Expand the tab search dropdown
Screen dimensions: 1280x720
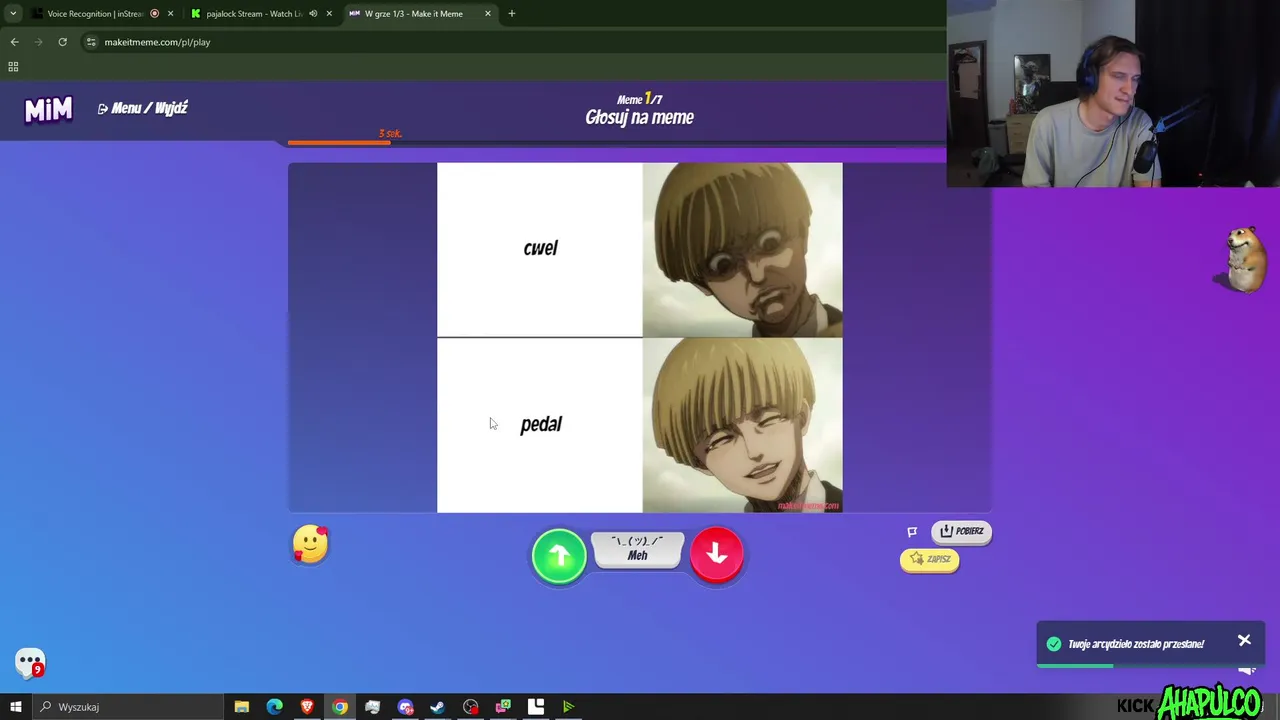point(13,14)
